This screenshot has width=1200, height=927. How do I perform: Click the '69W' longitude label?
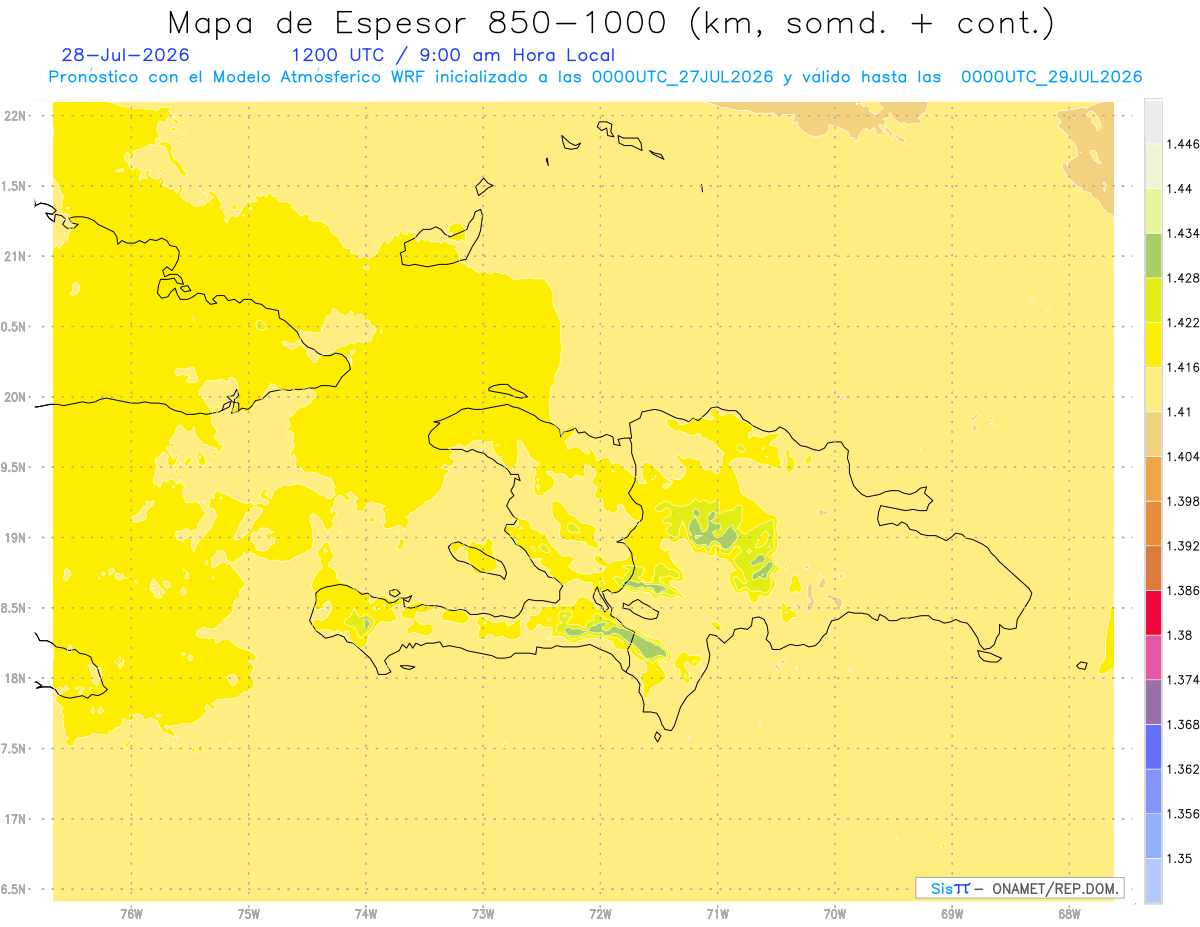click(952, 914)
